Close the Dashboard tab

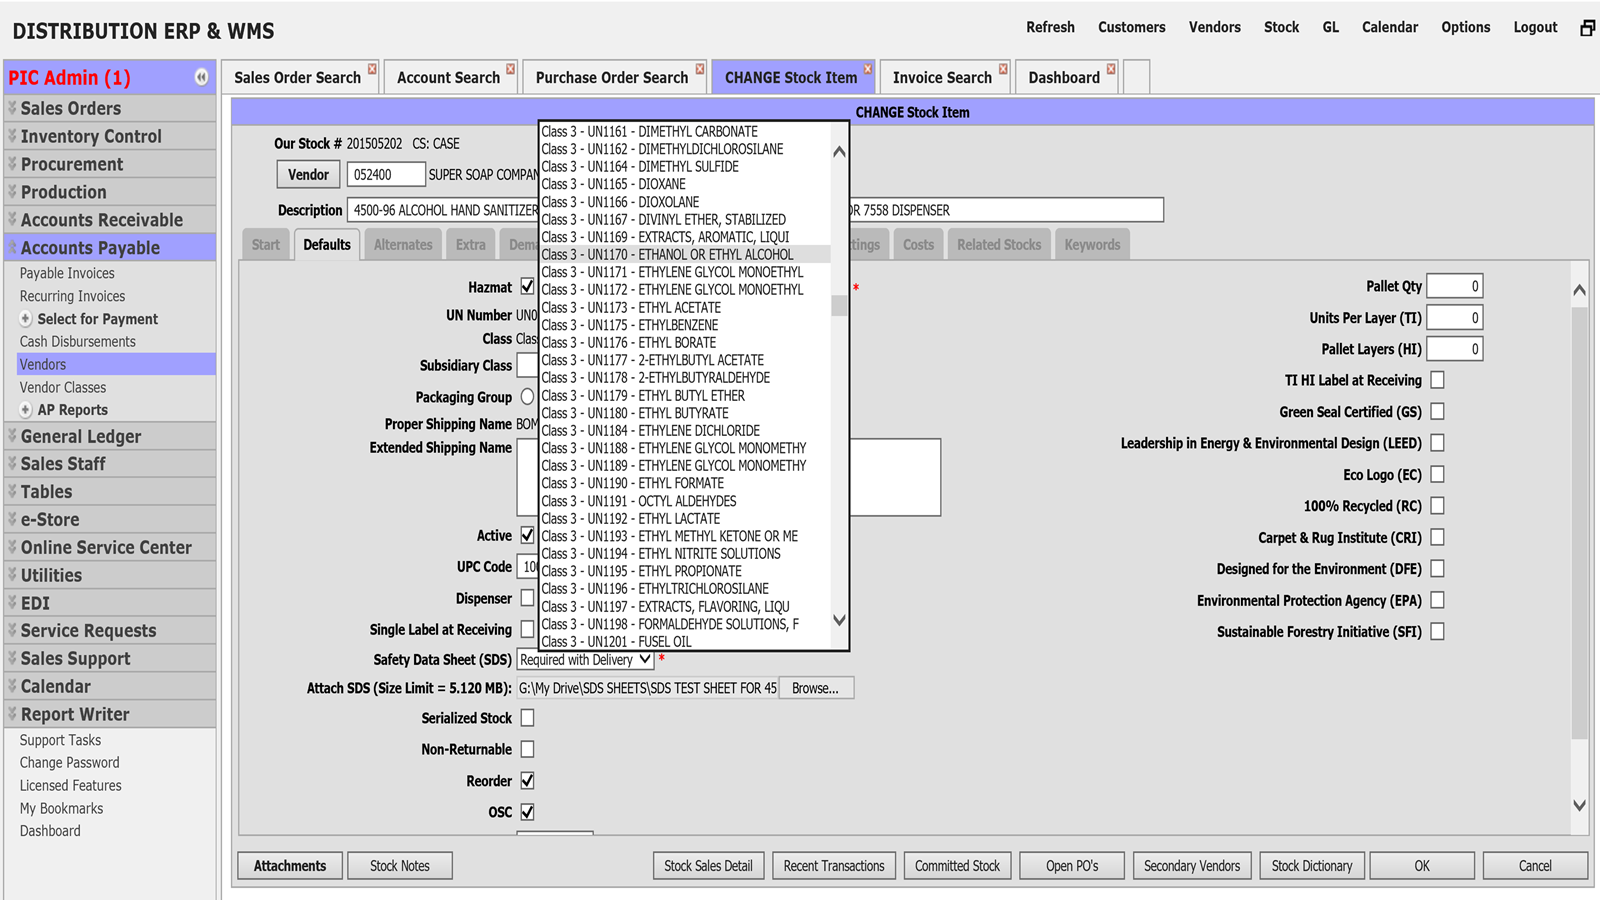point(1111,69)
